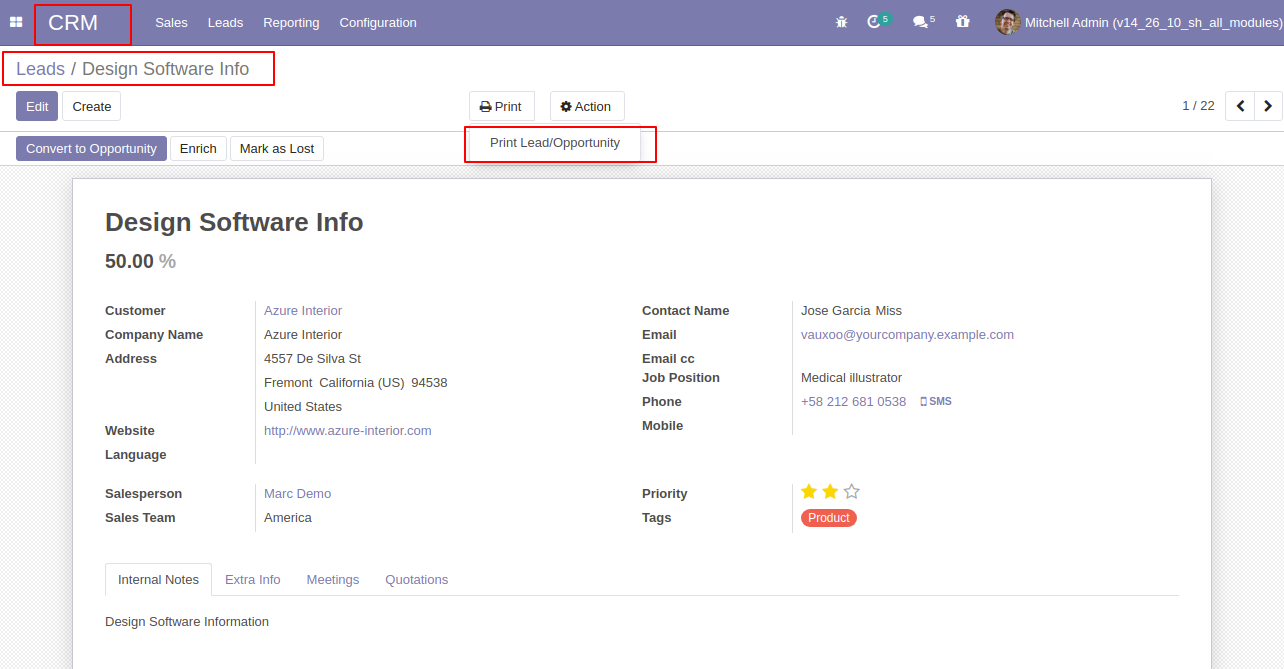Click the 50.00 probability value
This screenshot has width=1284, height=669.
[129, 261]
